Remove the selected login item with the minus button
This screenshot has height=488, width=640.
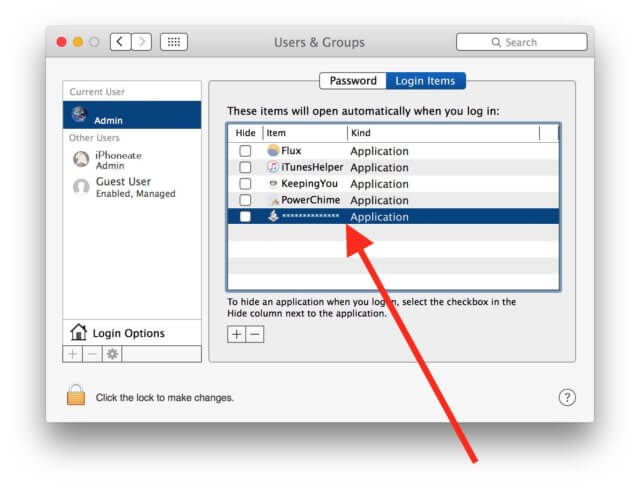[255, 335]
